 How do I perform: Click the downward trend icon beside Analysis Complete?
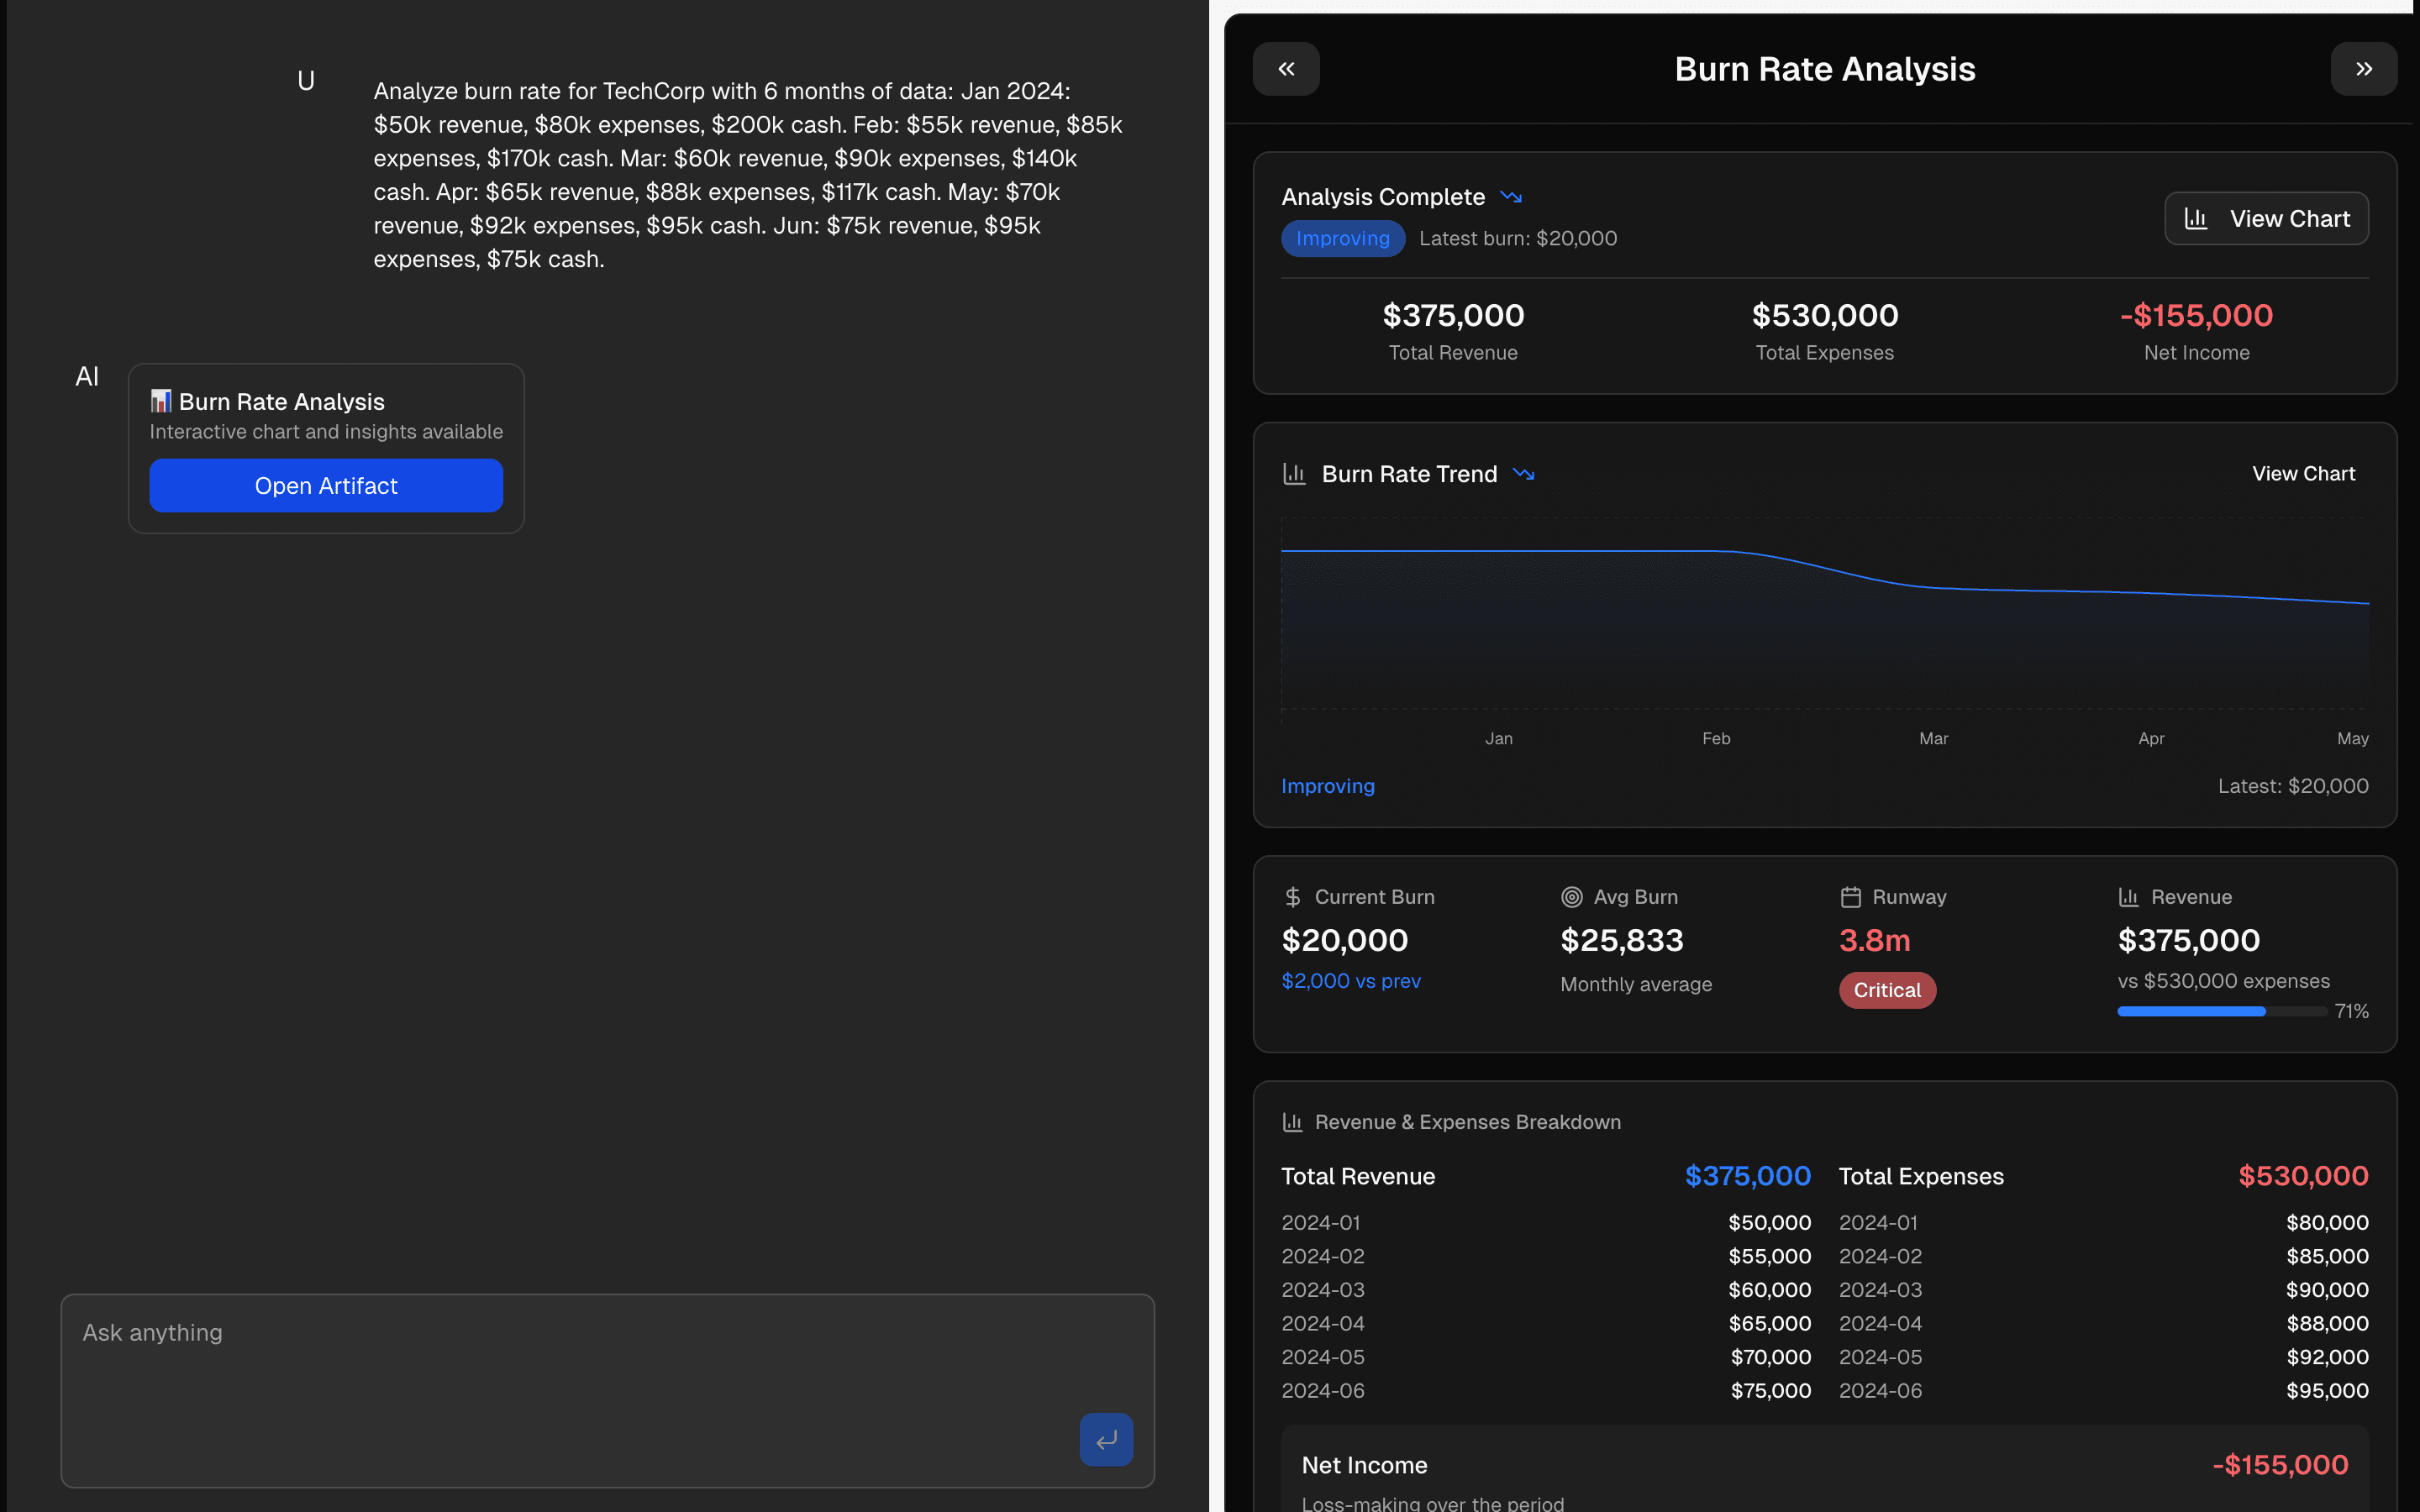[x=1511, y=197]
